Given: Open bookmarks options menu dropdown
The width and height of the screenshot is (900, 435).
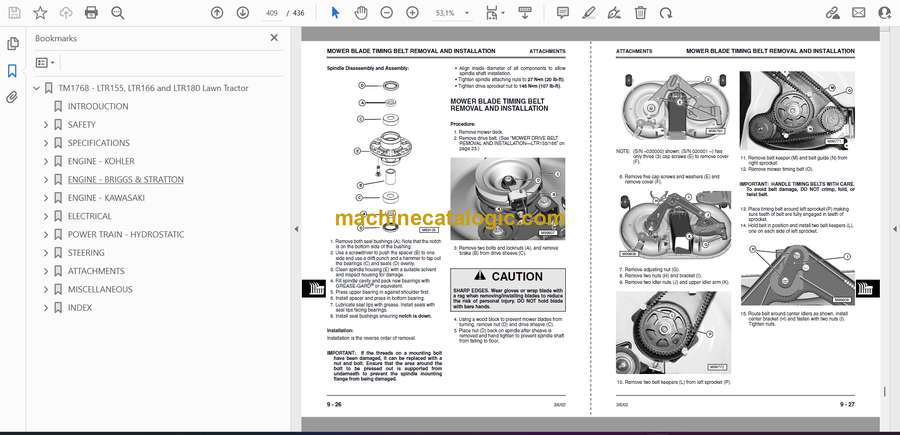Looking at the screenshot, I should [45, 63].
